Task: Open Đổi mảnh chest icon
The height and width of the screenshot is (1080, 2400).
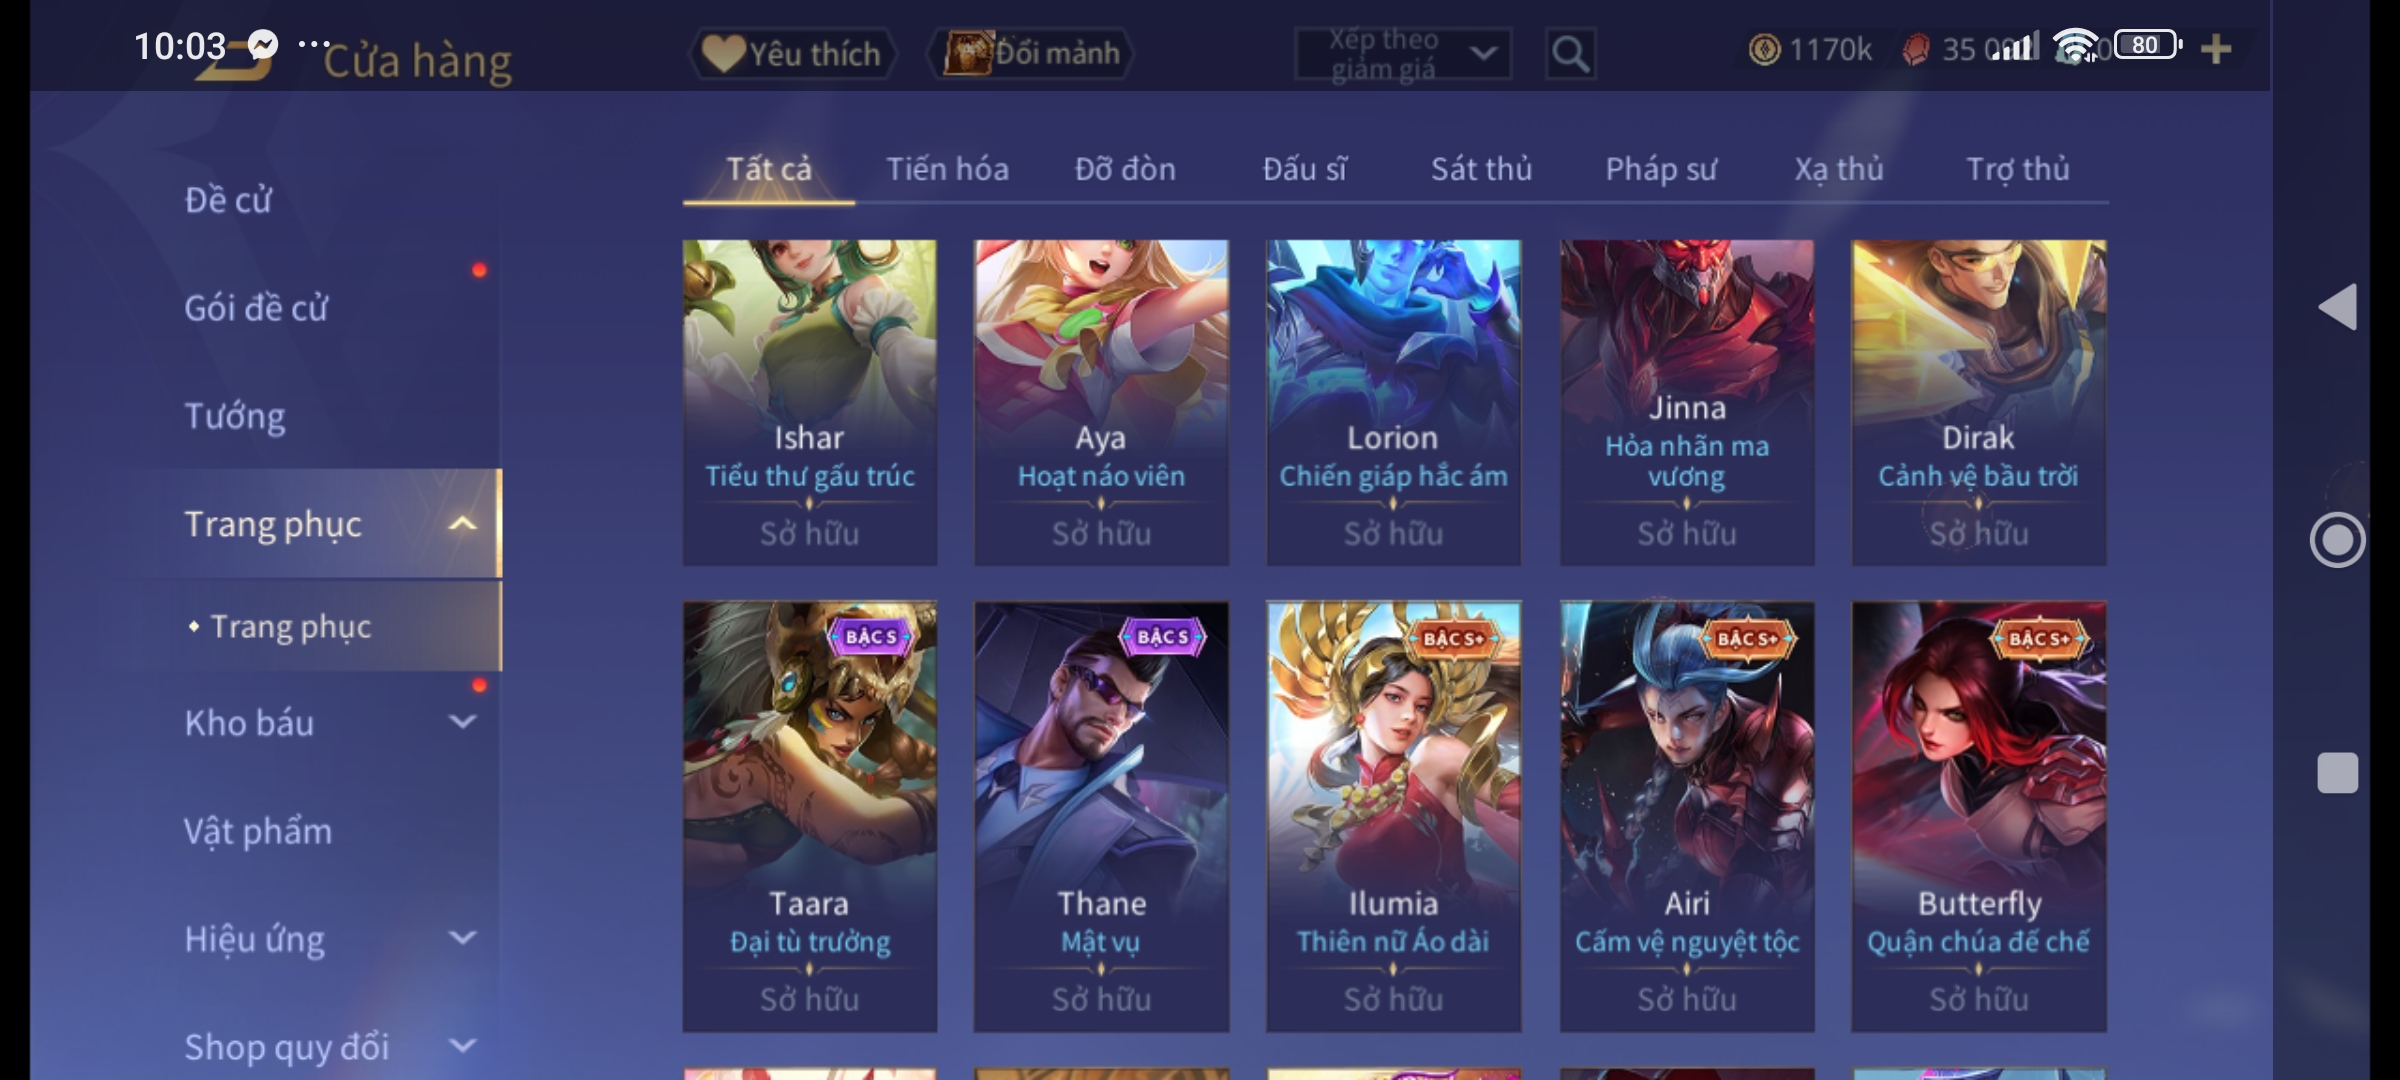Action: point(968,53)
